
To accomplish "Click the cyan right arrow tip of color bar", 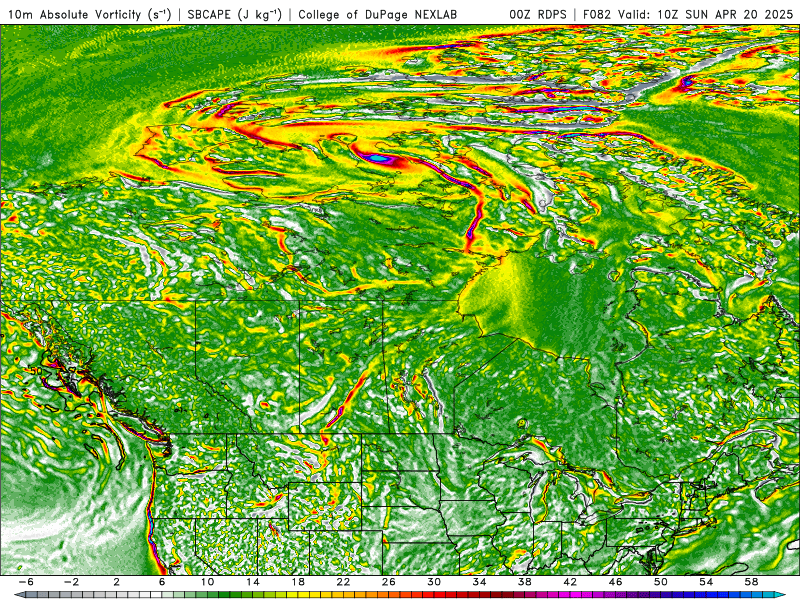I will (x=782, y=595).
